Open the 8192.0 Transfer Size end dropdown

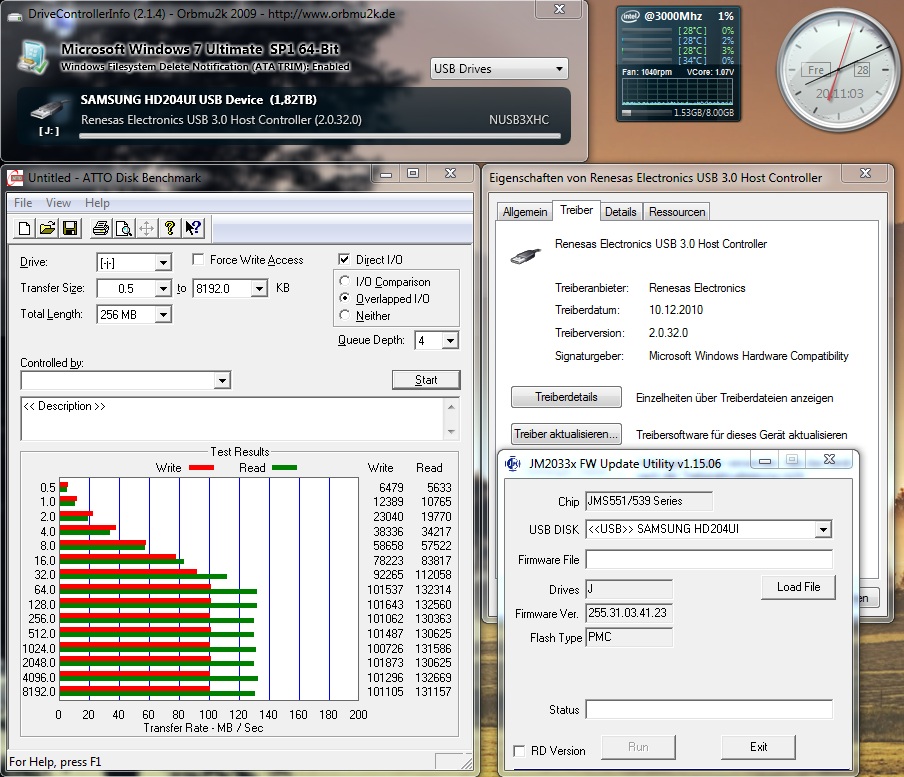coord(259,288)
